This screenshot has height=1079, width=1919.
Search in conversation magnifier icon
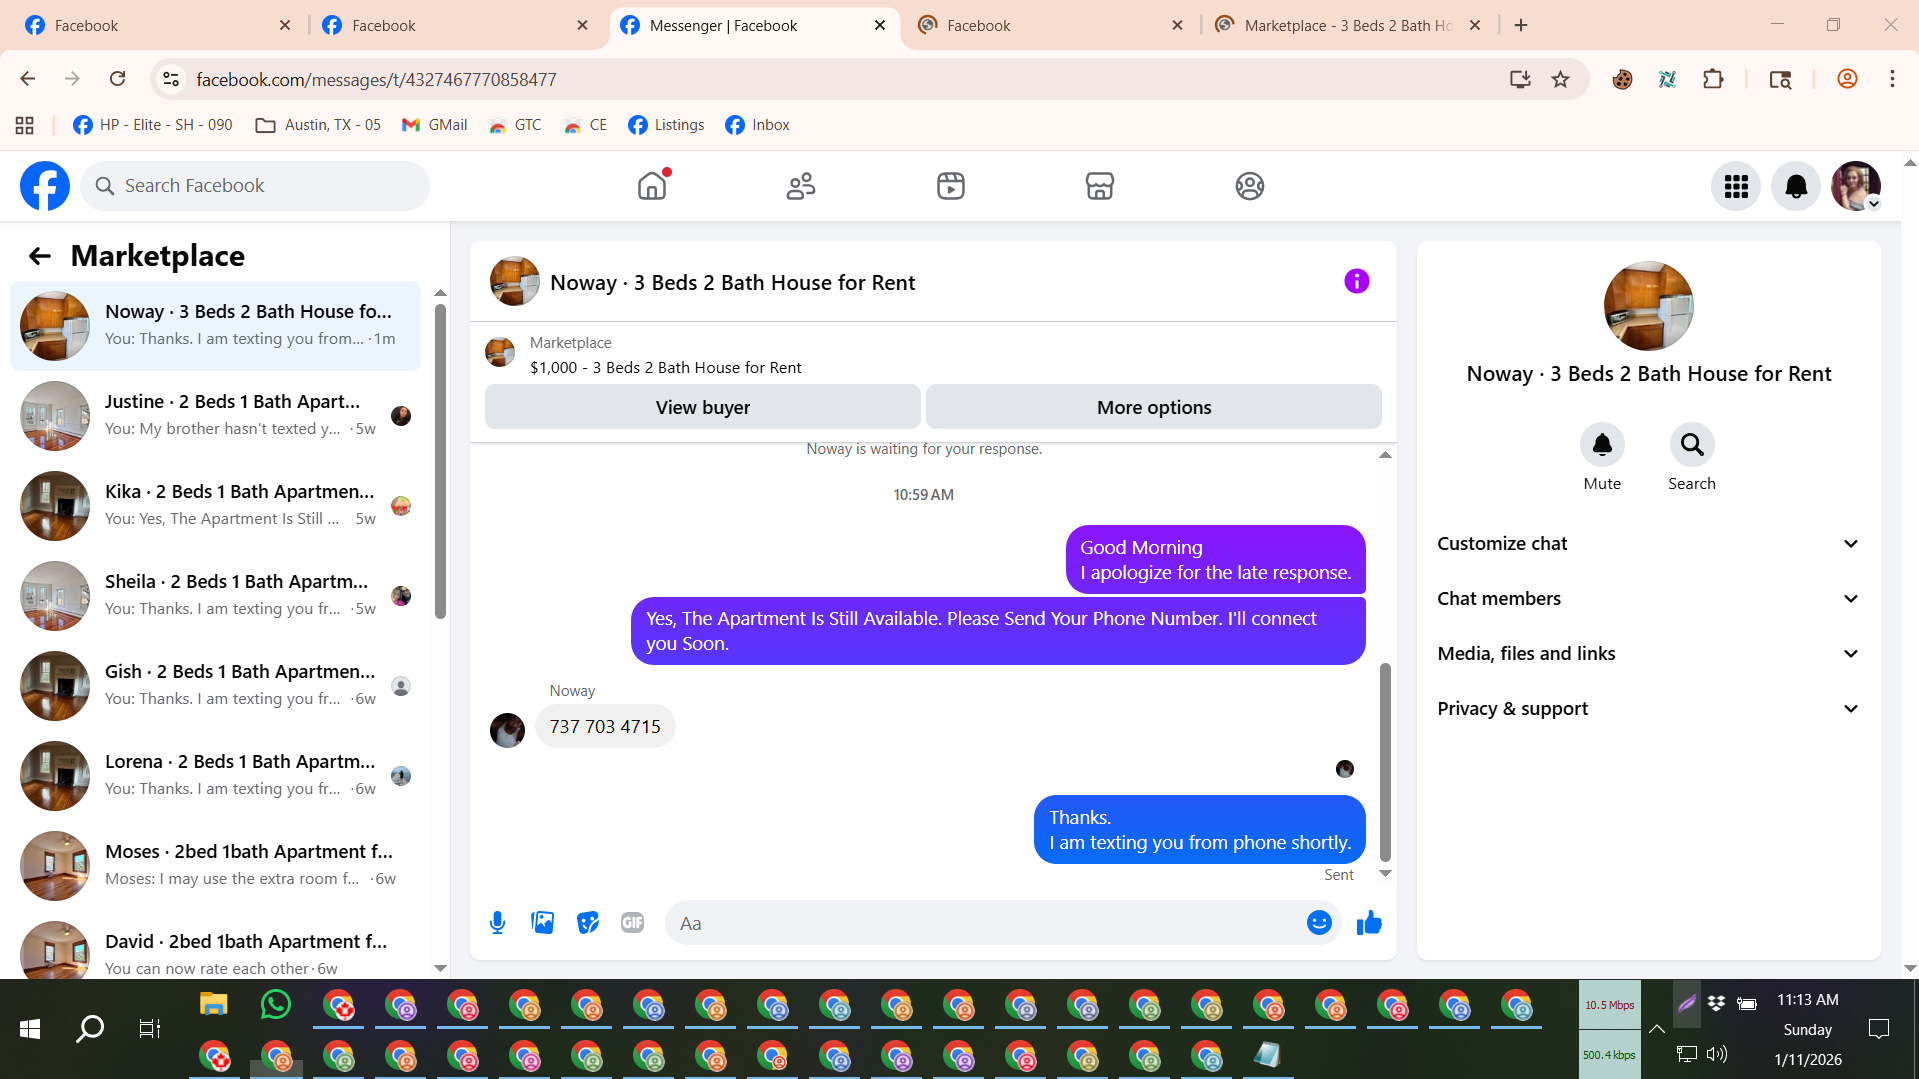tap(1692, 445)
